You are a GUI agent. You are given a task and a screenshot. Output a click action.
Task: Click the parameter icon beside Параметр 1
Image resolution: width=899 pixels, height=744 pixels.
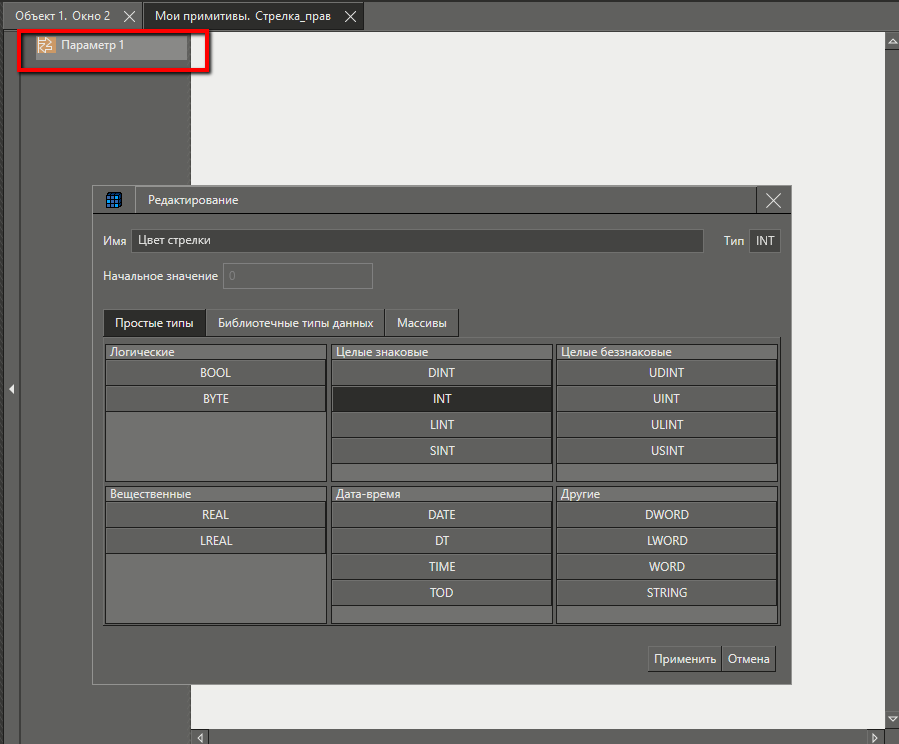click(x=45, y=45)
